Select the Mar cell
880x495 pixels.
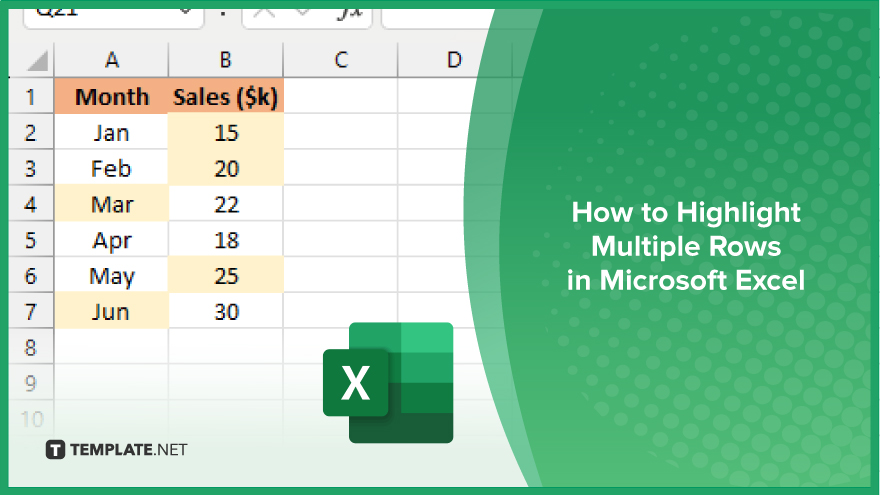(x=112, y=204)
